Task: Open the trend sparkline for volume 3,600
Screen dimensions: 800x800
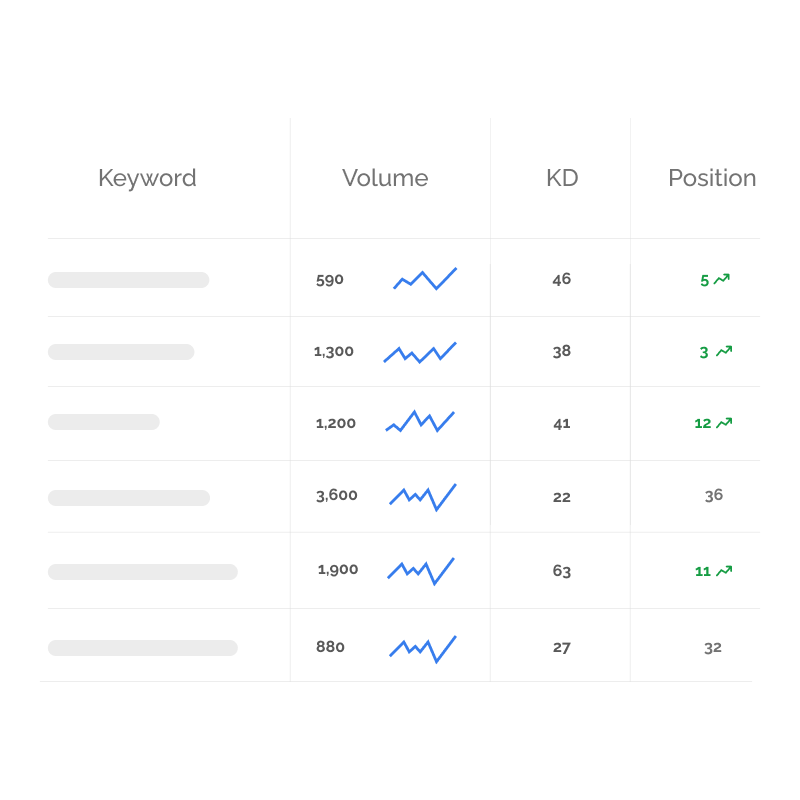Action: tap(423, 496)
